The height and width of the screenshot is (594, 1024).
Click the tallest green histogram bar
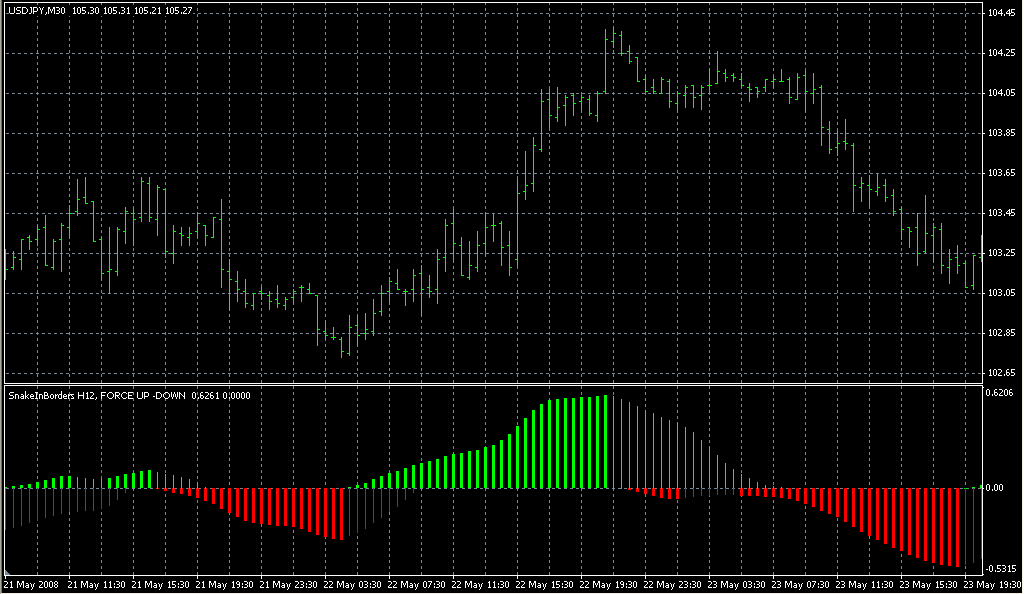[605, 441]
